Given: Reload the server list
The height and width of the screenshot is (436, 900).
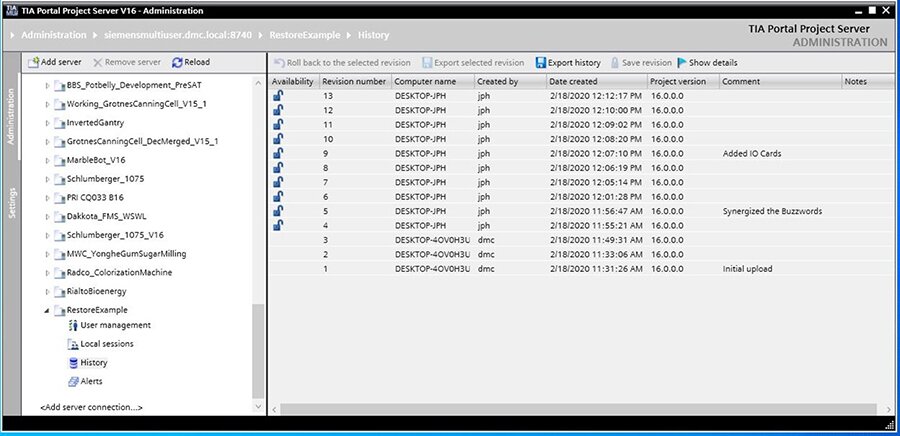Looking at the screenshot, I should [x=191, y=62].
